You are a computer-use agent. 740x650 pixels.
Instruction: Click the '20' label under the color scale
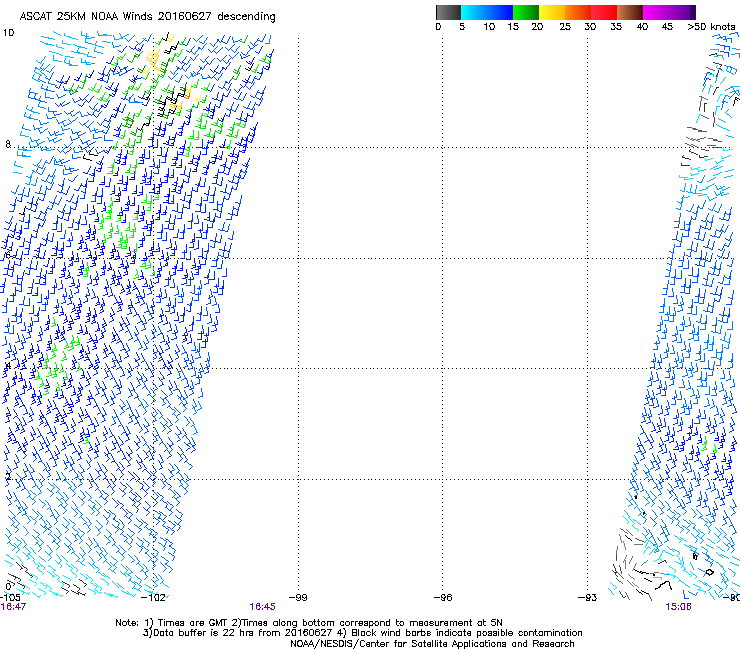coord(537,27)
